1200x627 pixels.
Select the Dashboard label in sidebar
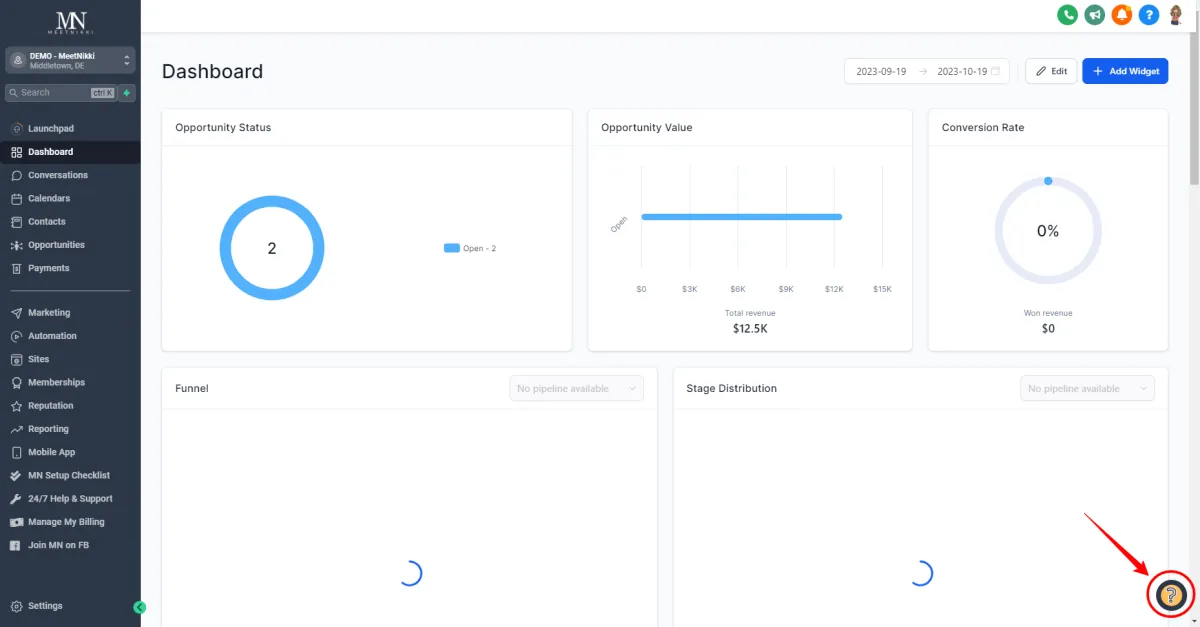(x=50, y=152)
